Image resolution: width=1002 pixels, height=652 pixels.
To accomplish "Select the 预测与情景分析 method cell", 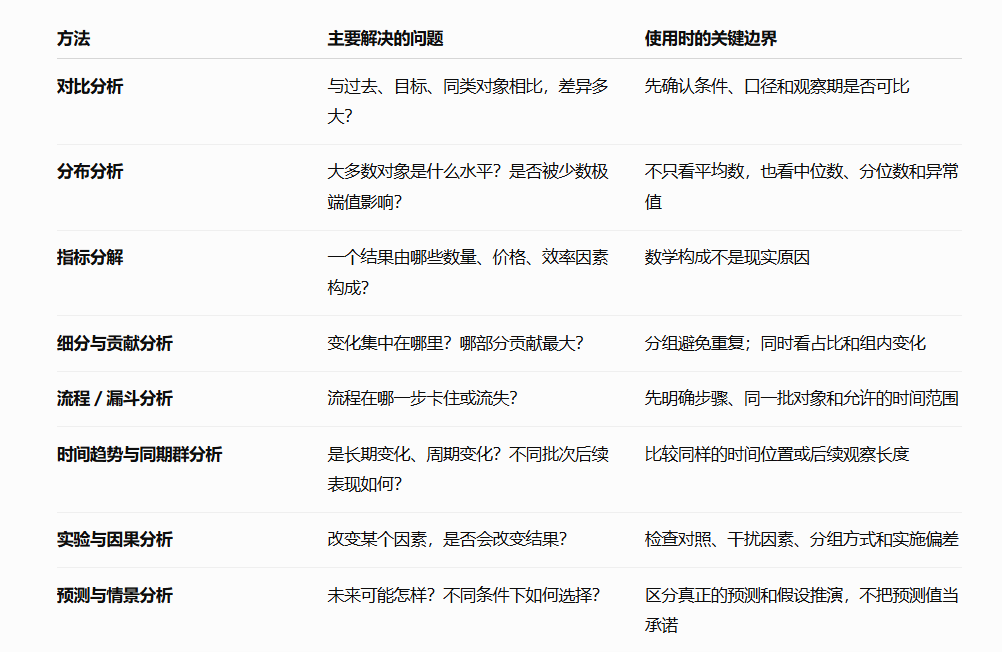I will (115, 595).
